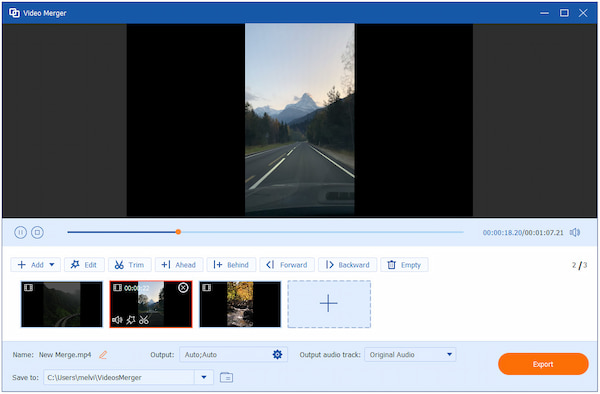Mute the preview volume speaker icon

(575, 232)
